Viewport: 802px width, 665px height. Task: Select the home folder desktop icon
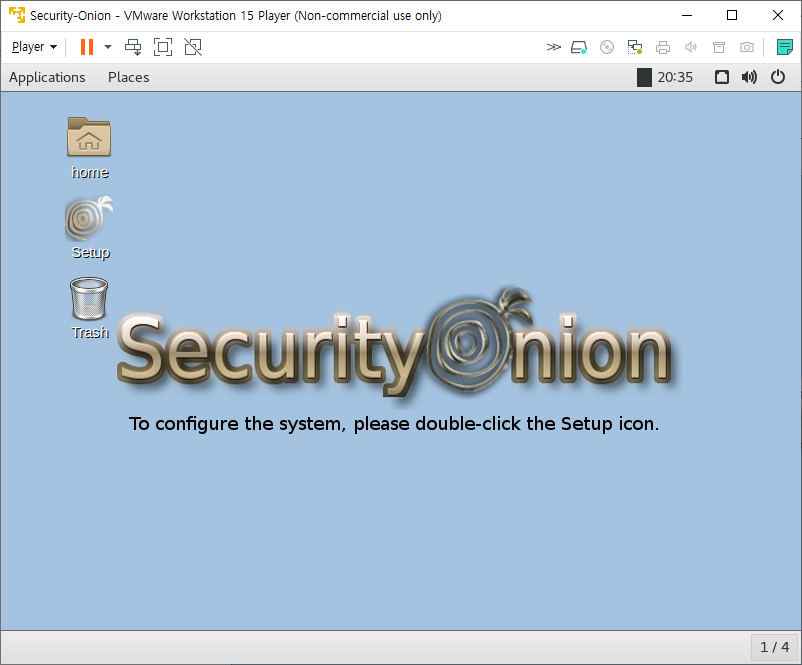tap(90, 148)
